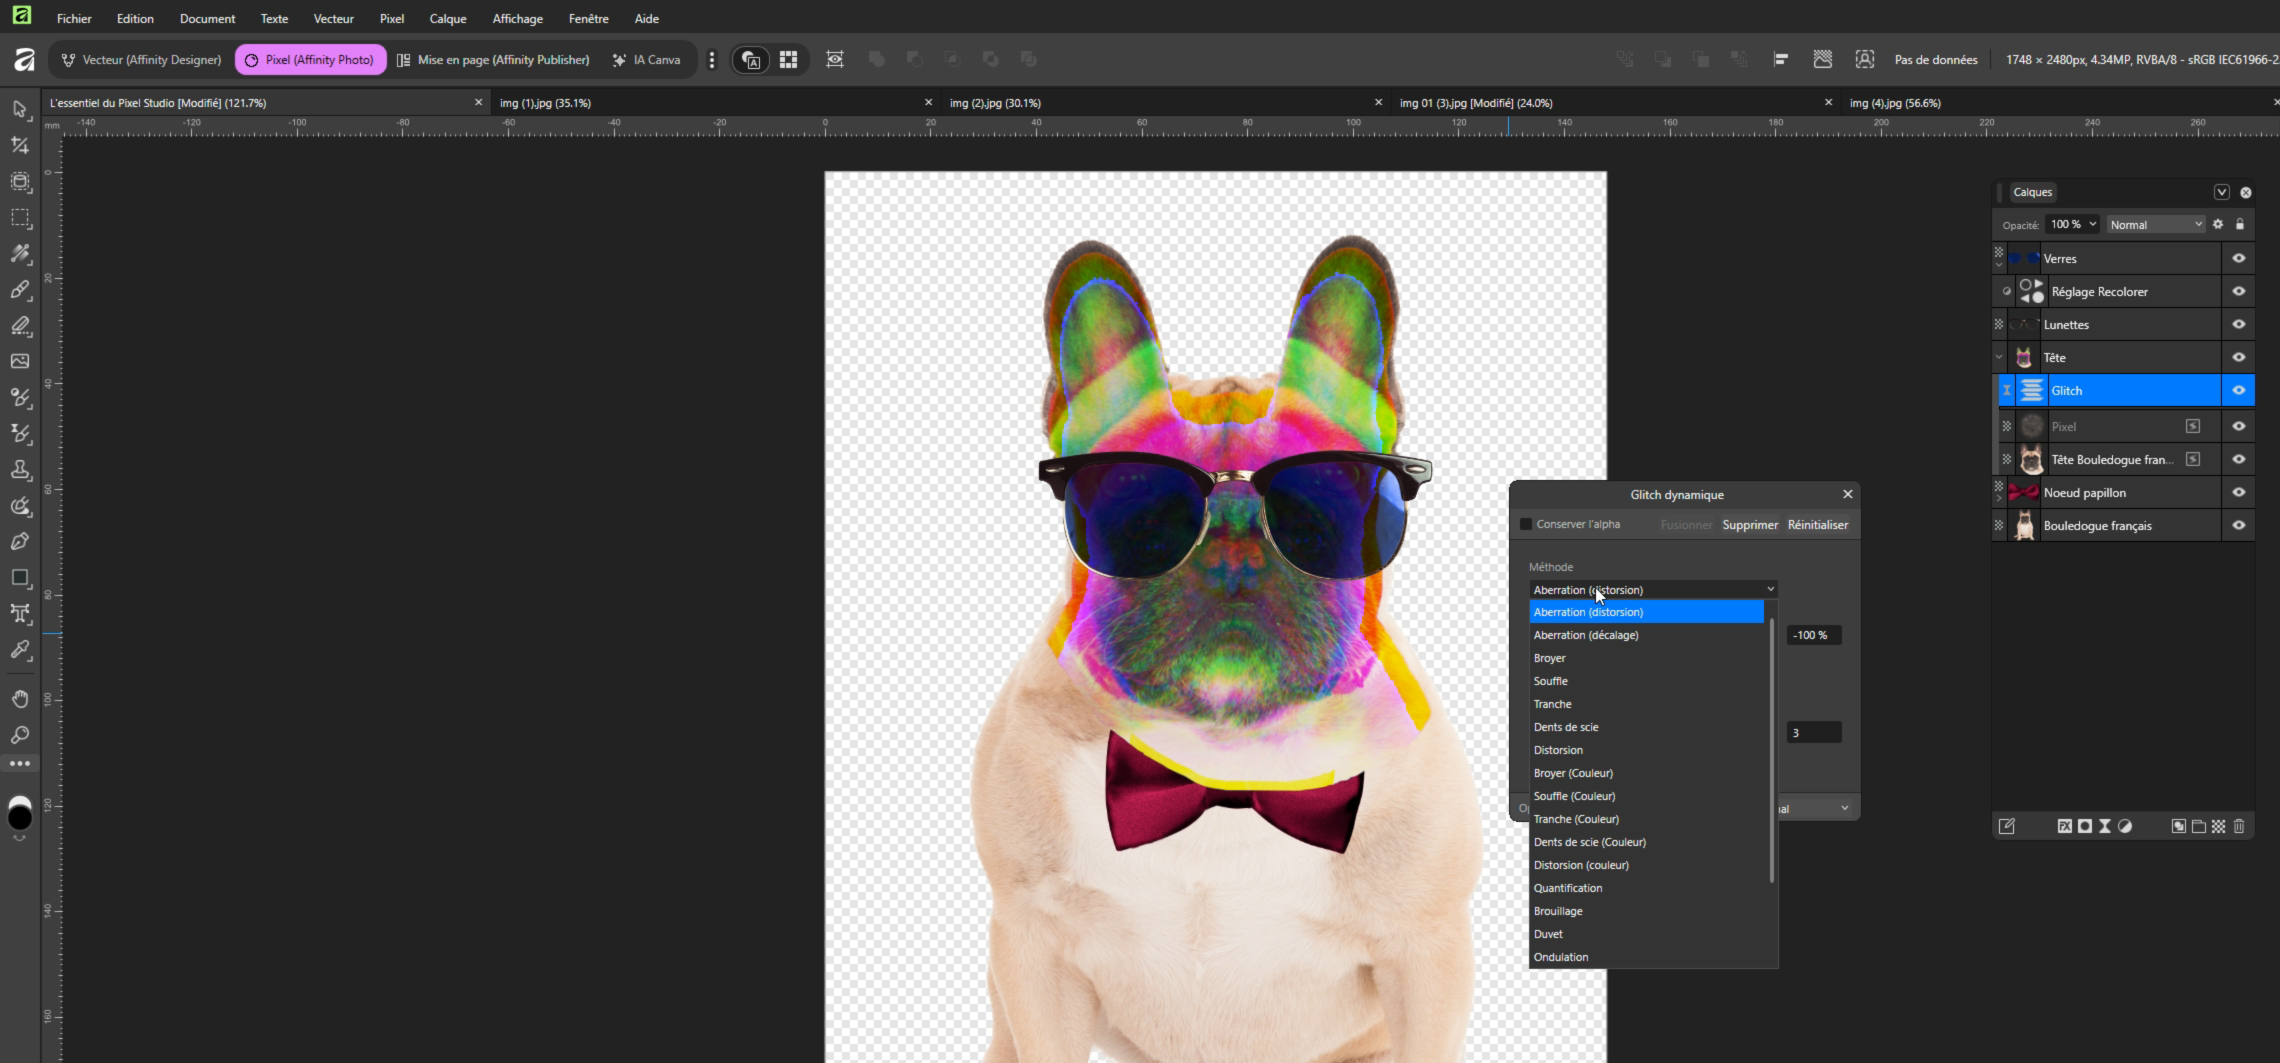This screenshot has height=1063, width=2280.
Task: Hide the Lunettes layer
Action: [2239, 324]
